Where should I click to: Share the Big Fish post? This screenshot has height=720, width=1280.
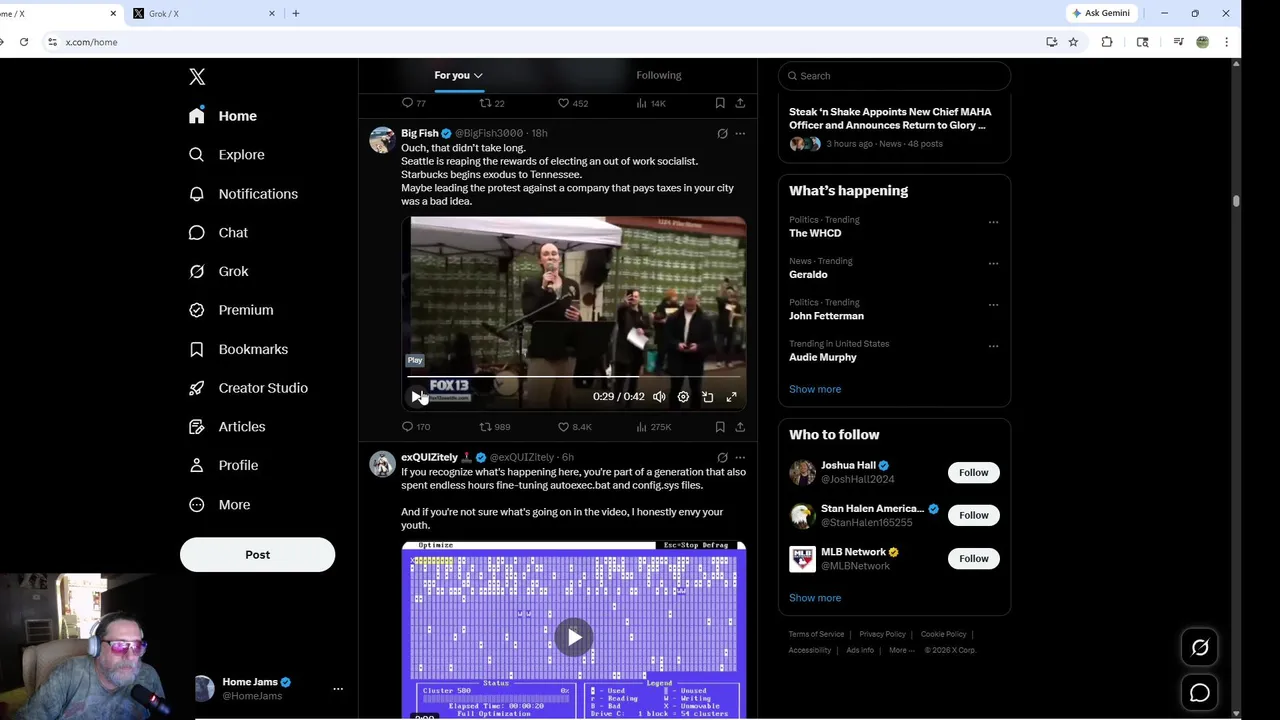coord(740,427)
